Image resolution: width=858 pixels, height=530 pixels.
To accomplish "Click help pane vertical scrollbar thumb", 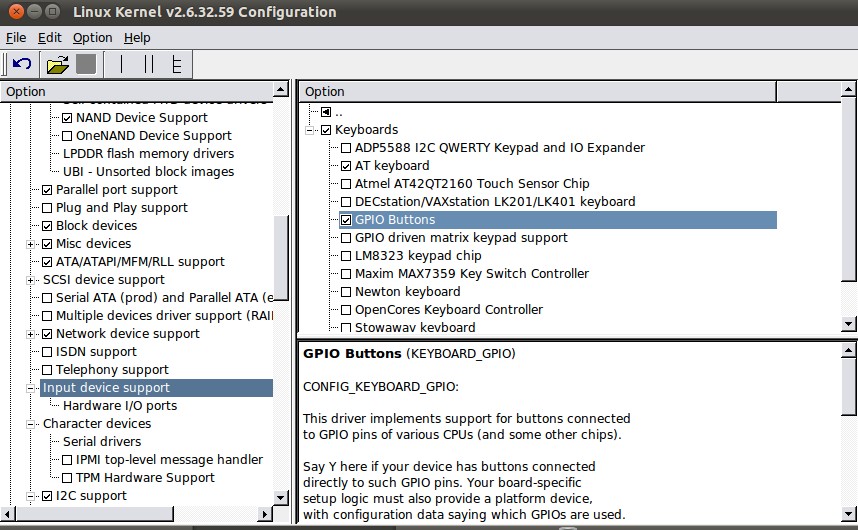I will (848, 387).
